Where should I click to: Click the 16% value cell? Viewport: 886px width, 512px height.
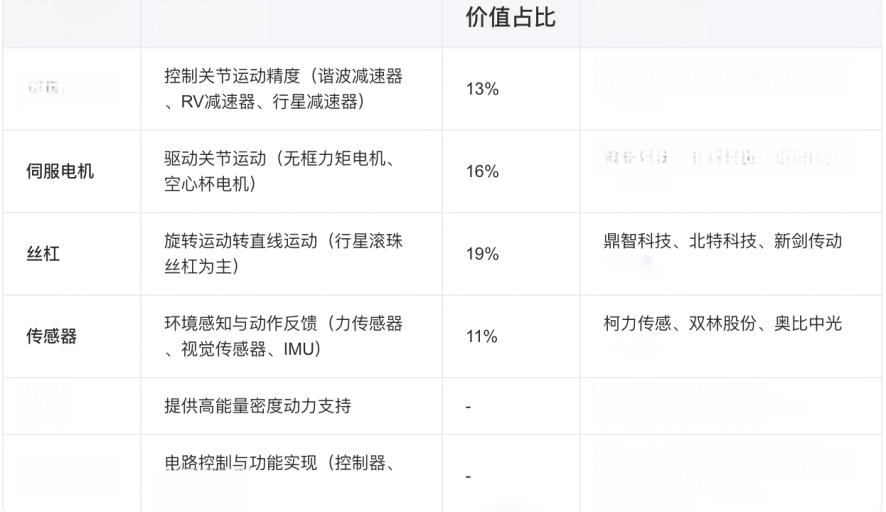point(482,171)
